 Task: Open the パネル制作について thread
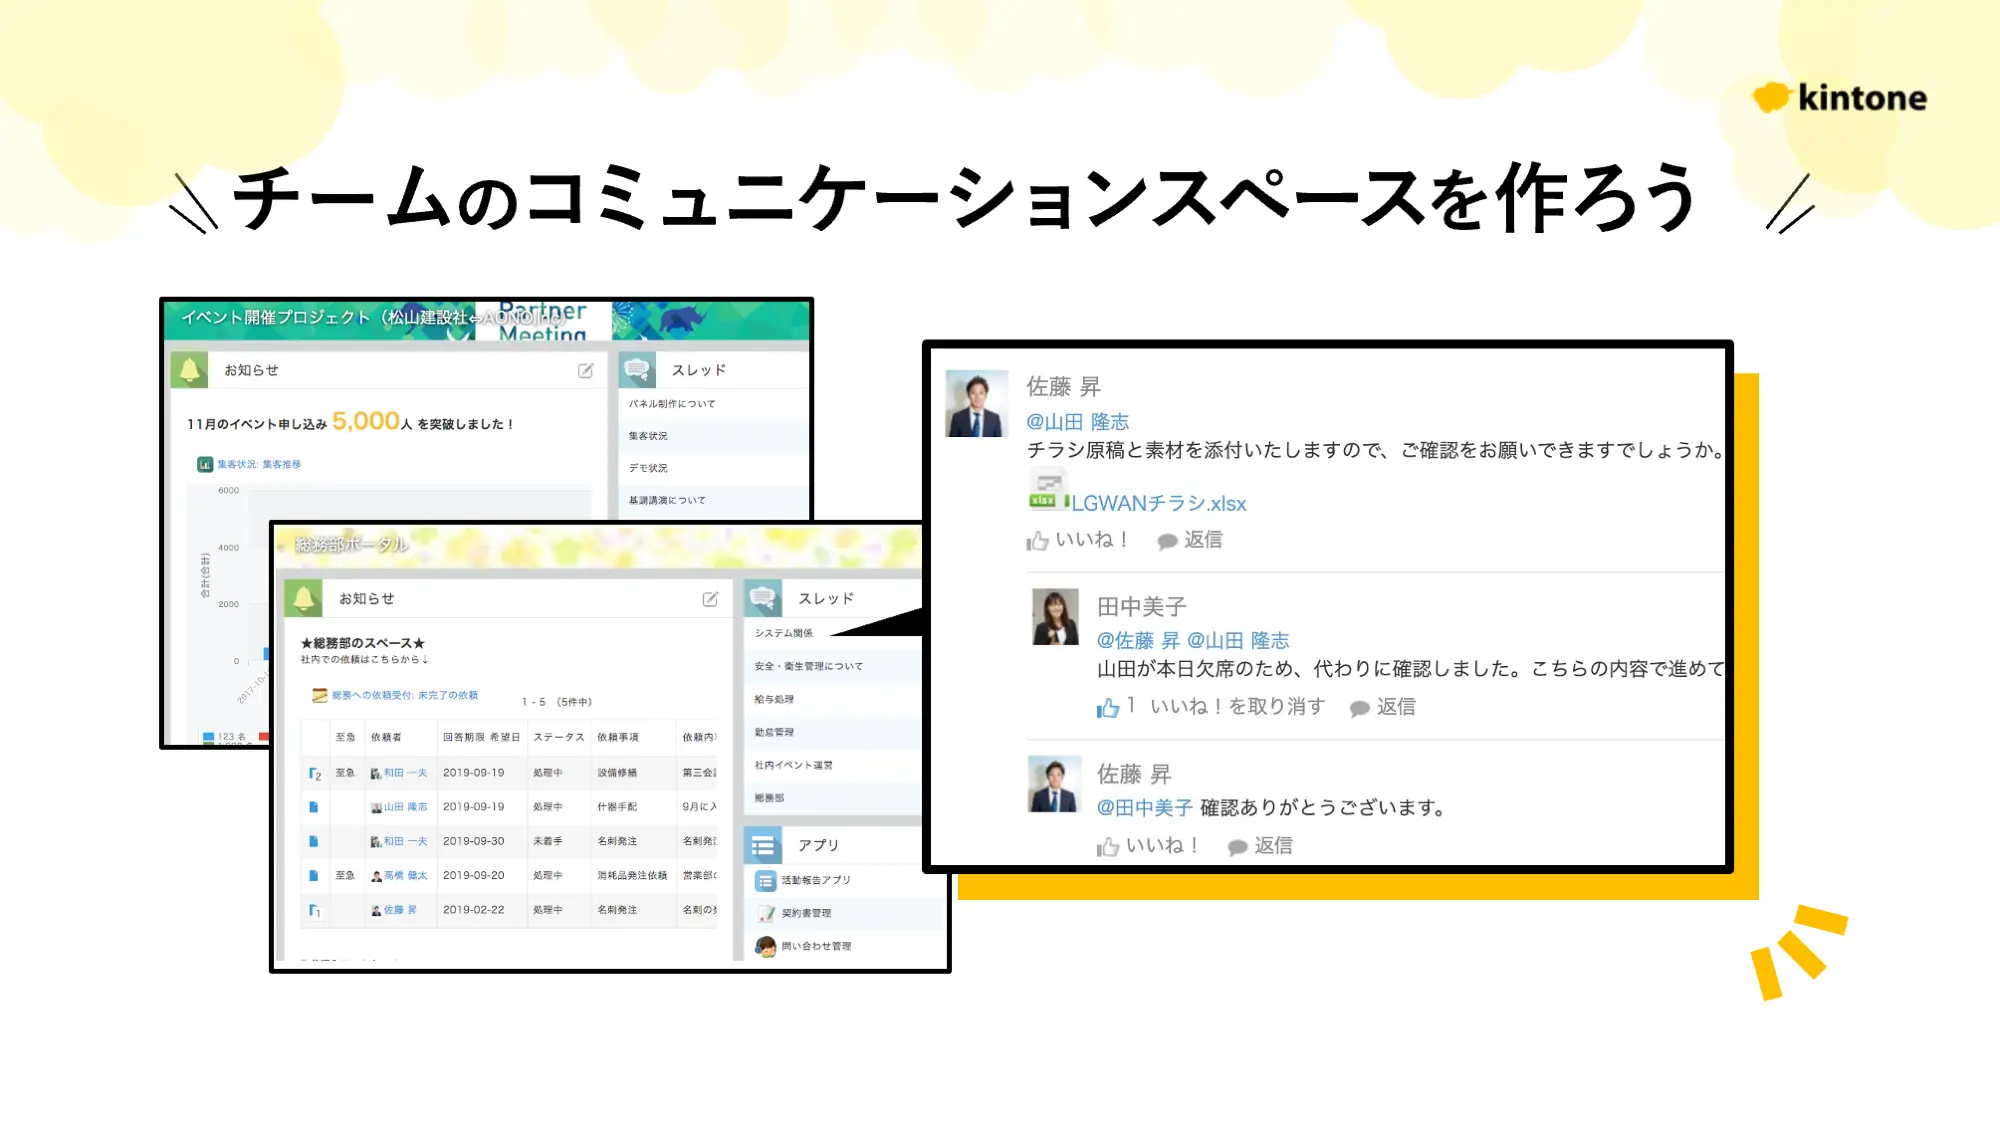[x=672, y=404]
